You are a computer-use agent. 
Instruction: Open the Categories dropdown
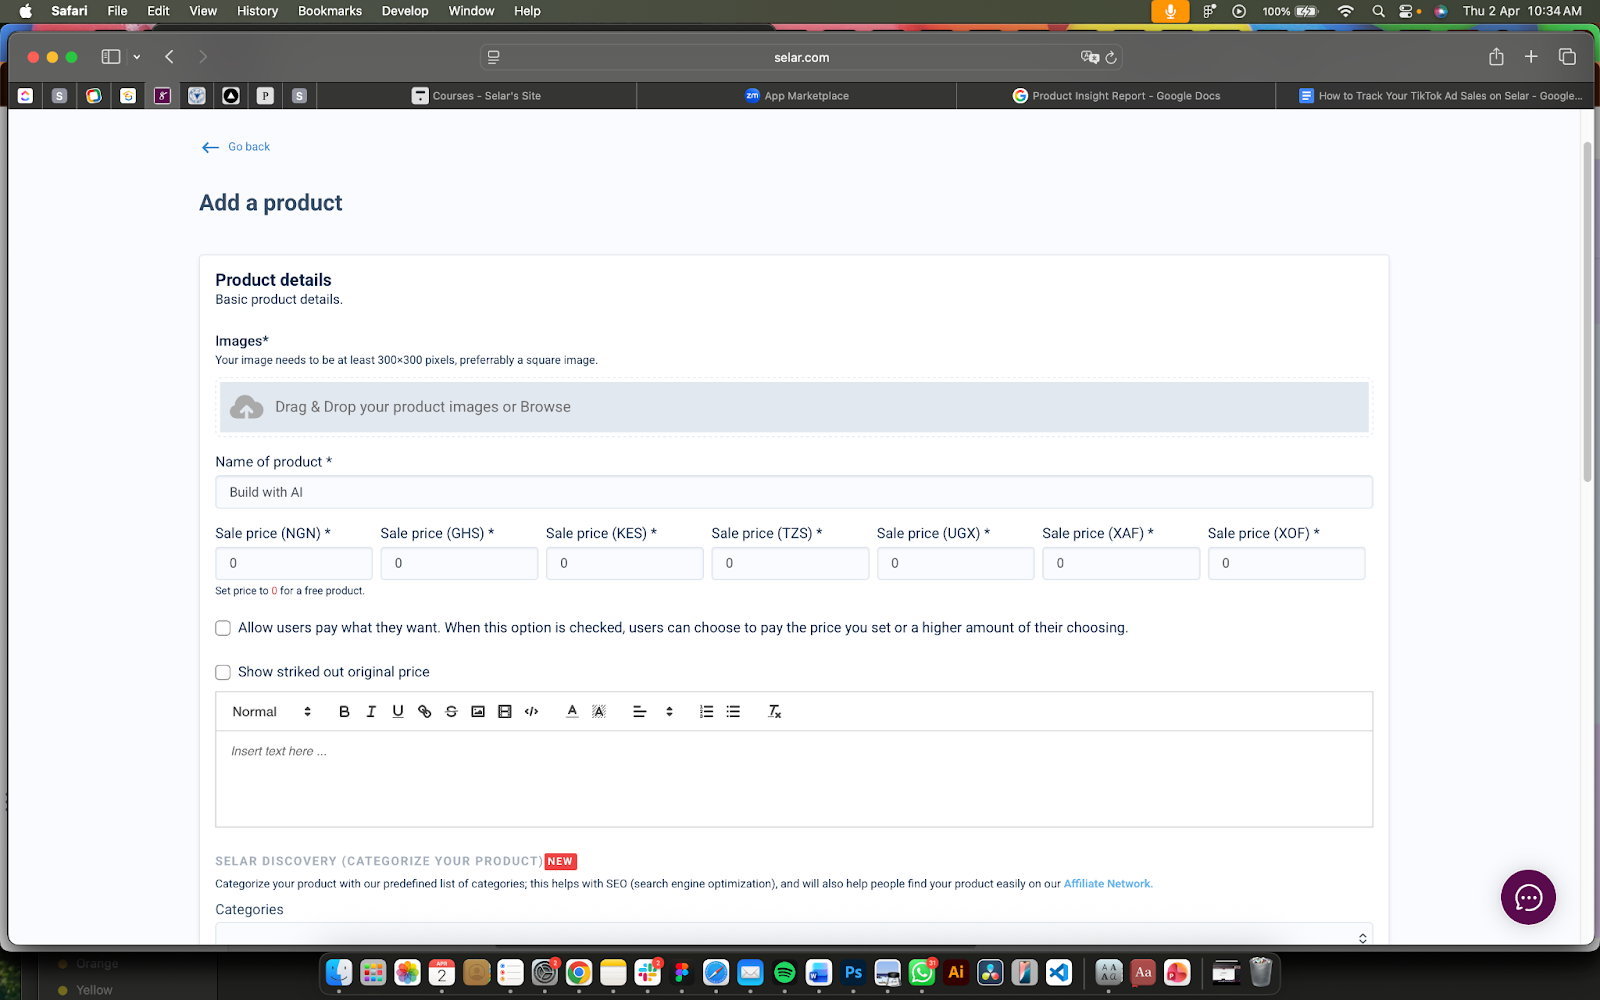pos(793,935)
